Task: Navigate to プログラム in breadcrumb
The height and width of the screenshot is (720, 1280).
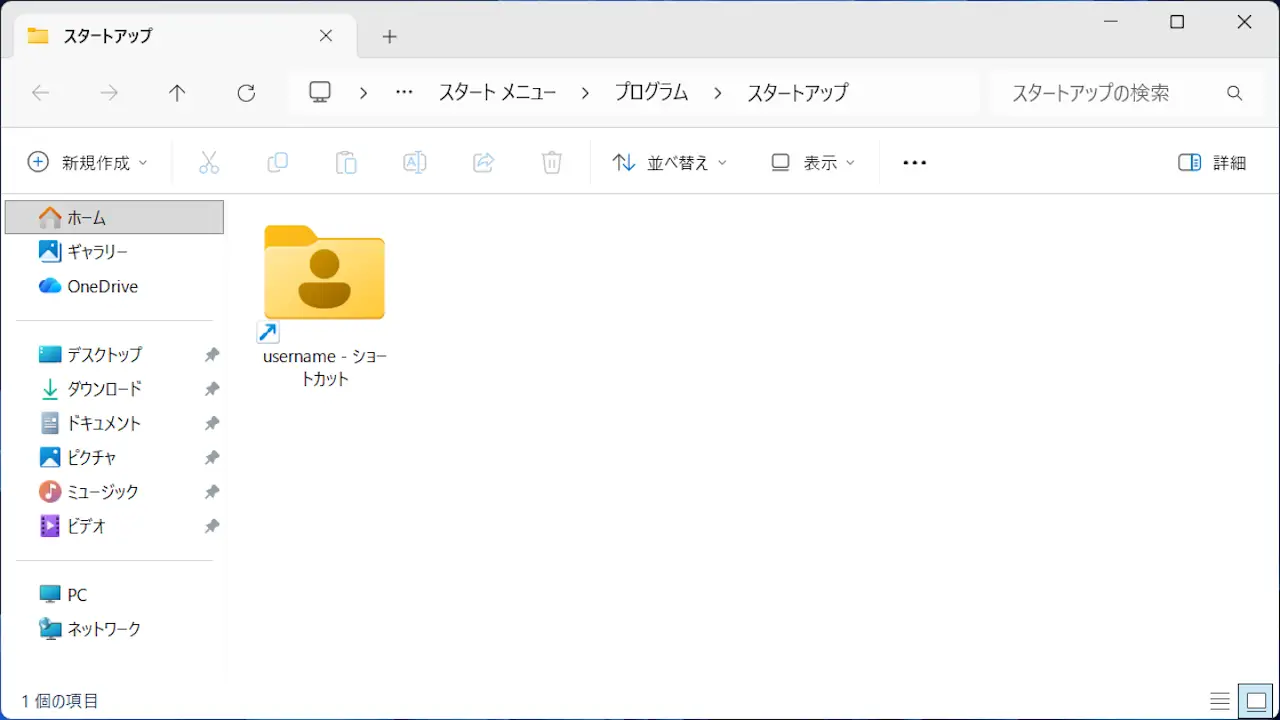Action: (x=651, y=93)
